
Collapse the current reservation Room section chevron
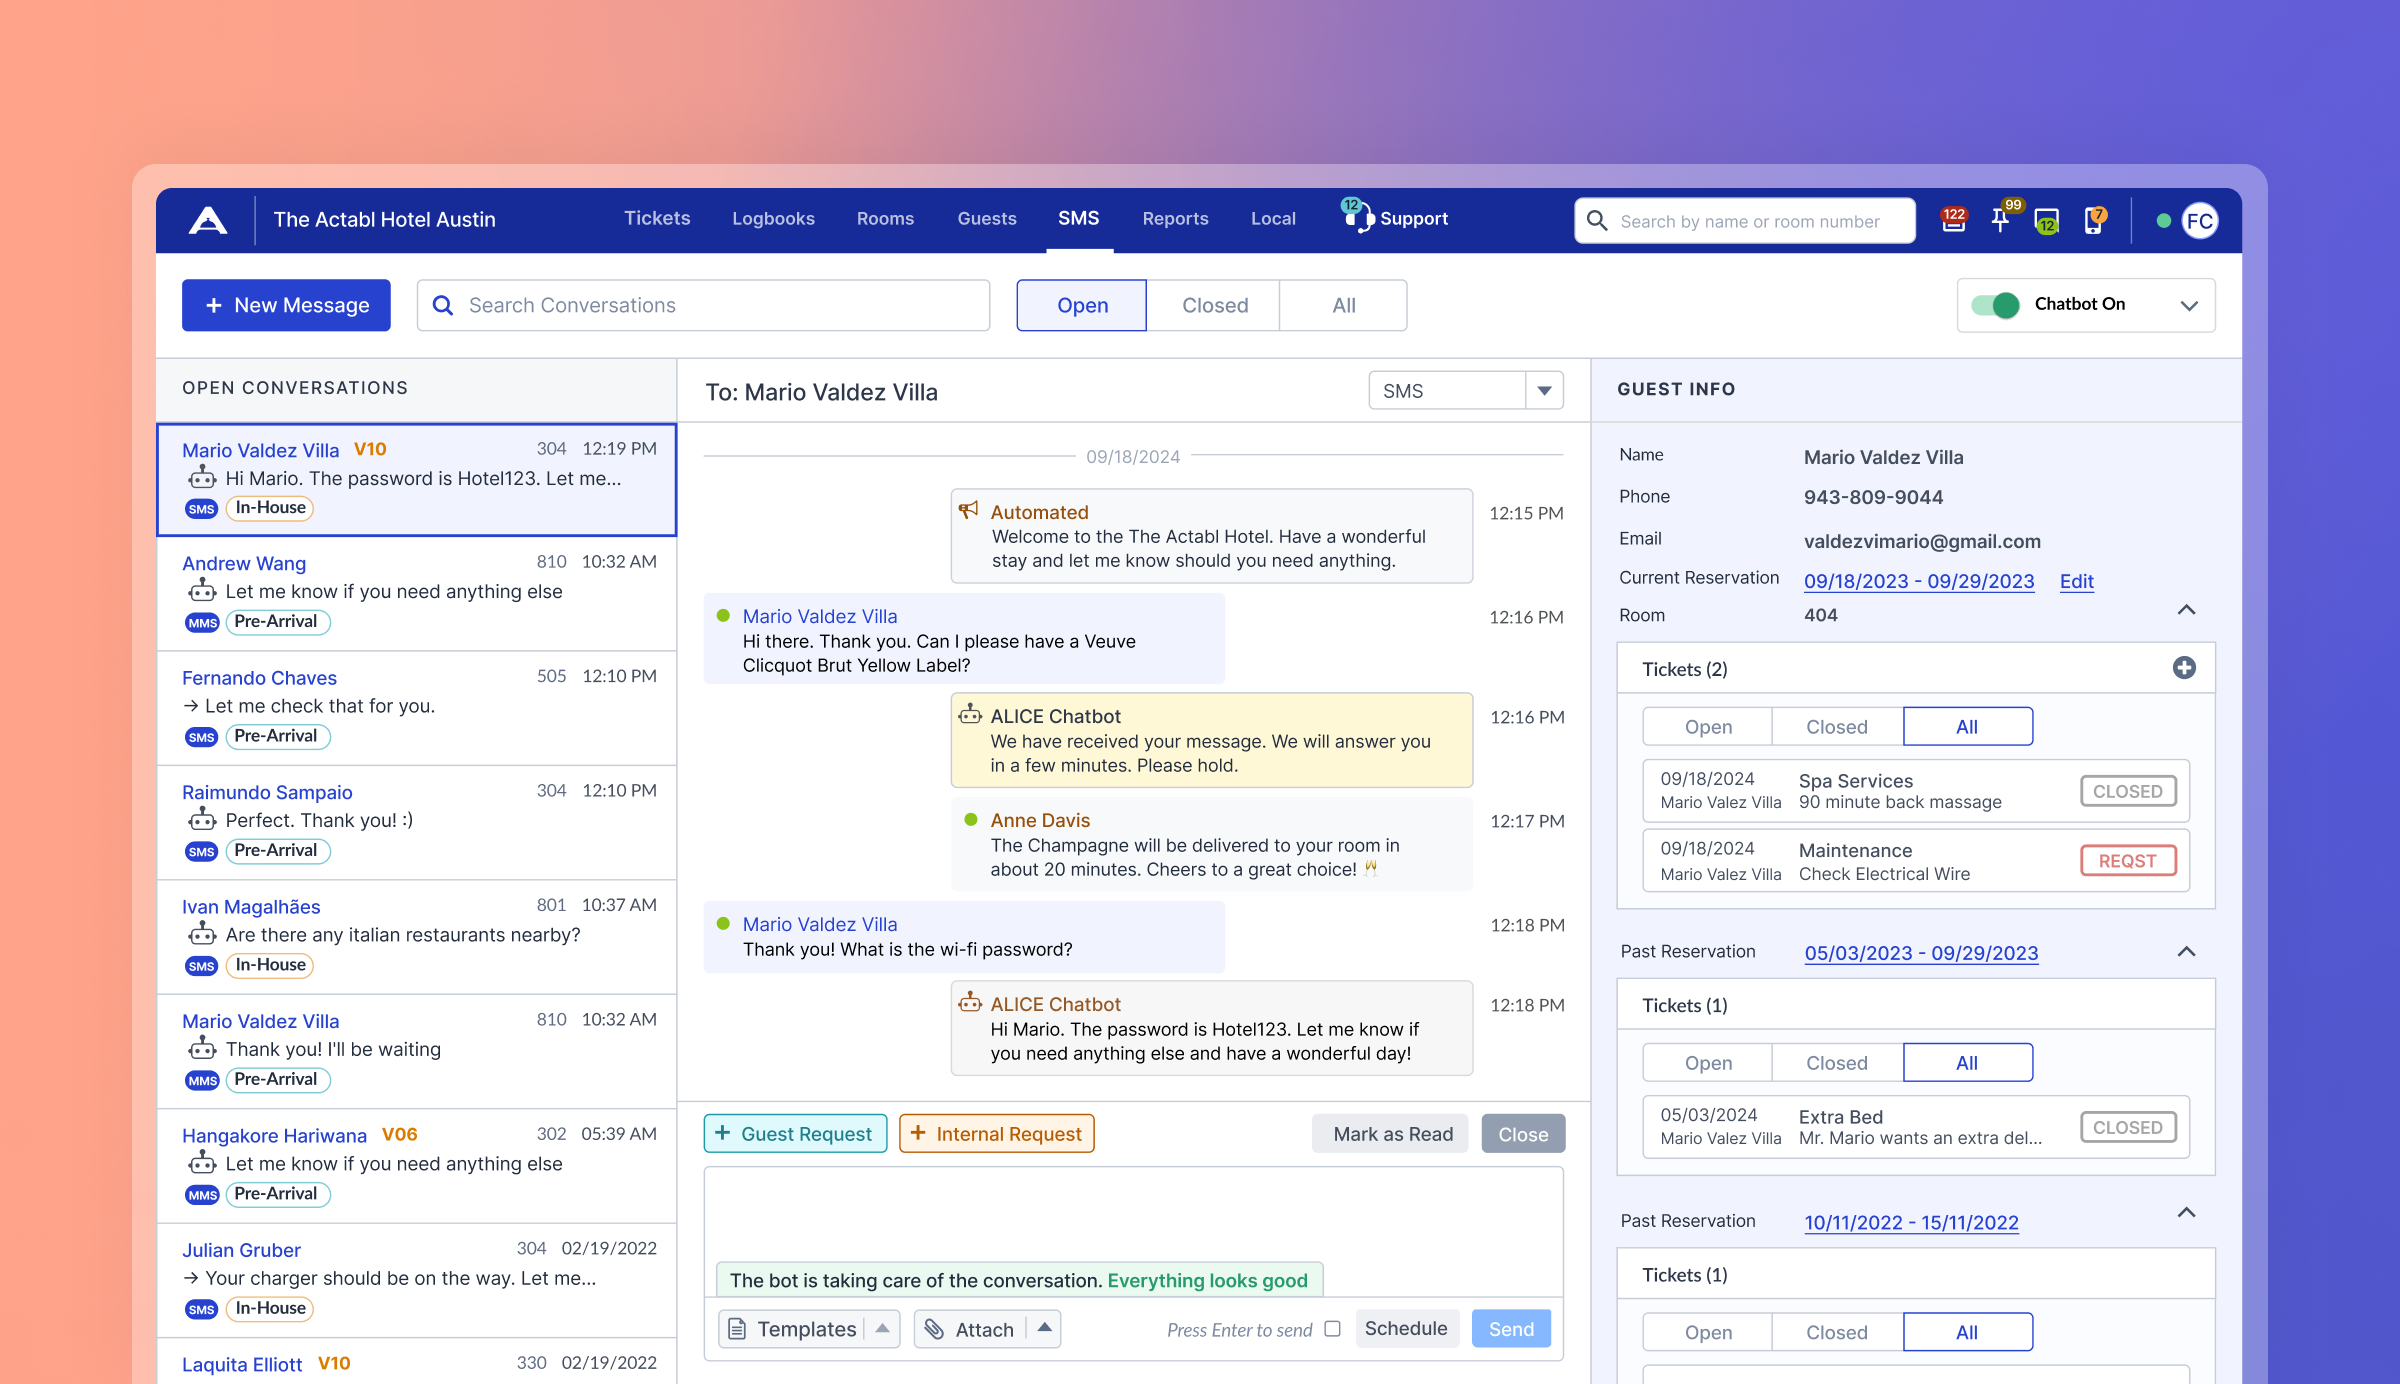coord(2186,610)
